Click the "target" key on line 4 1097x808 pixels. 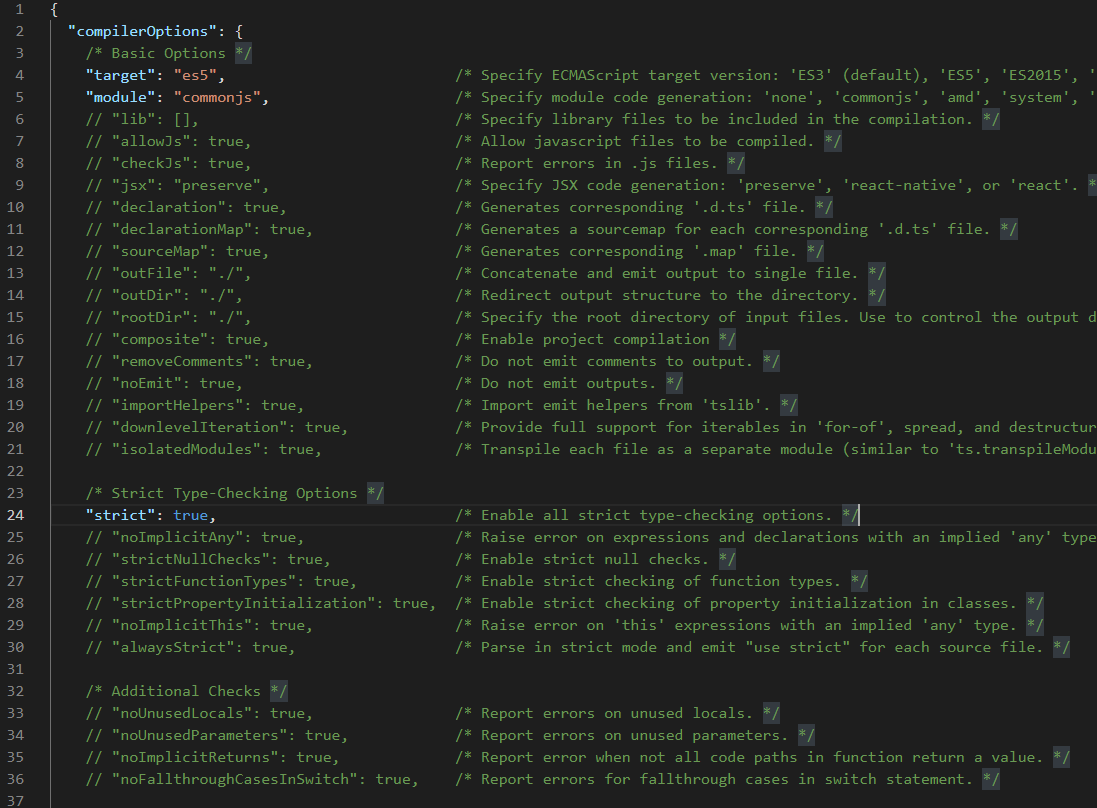tap(119, 75)
